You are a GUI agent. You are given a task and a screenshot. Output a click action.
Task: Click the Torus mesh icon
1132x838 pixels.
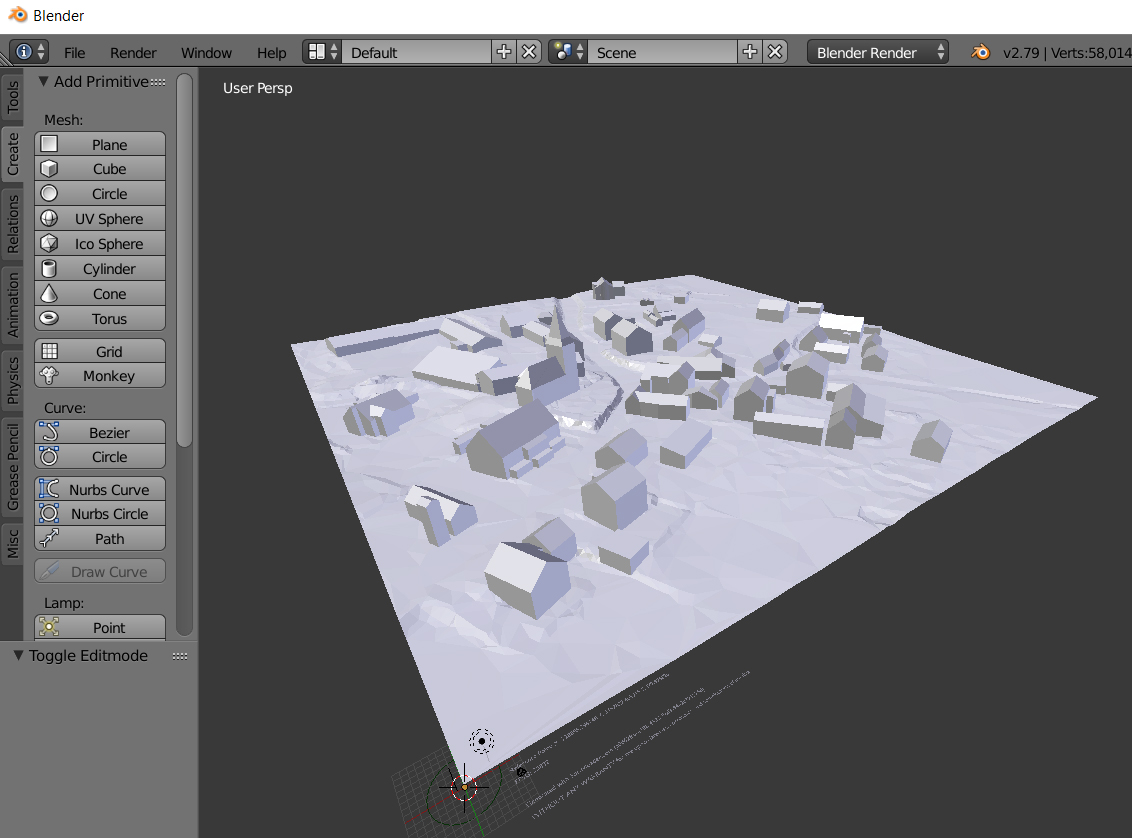coord(49,319)
